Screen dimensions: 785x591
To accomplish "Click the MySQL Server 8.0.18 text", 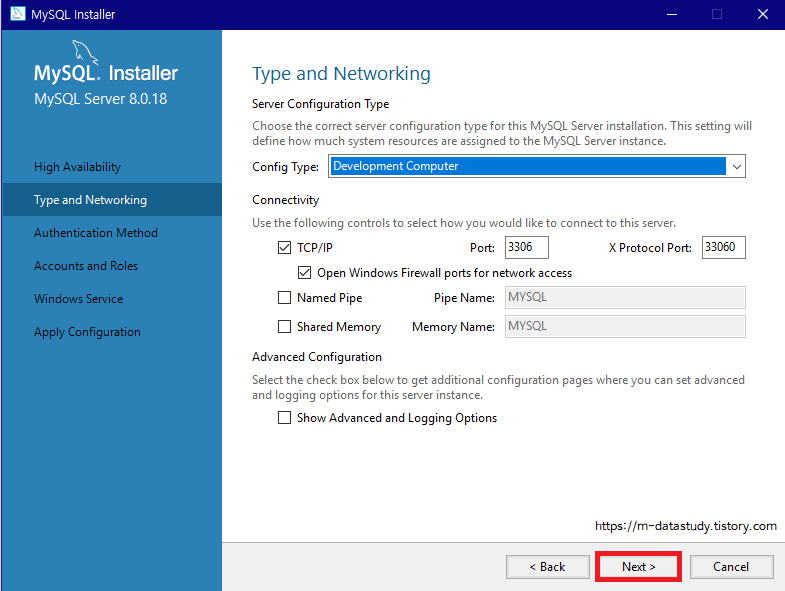I will 101,99.
